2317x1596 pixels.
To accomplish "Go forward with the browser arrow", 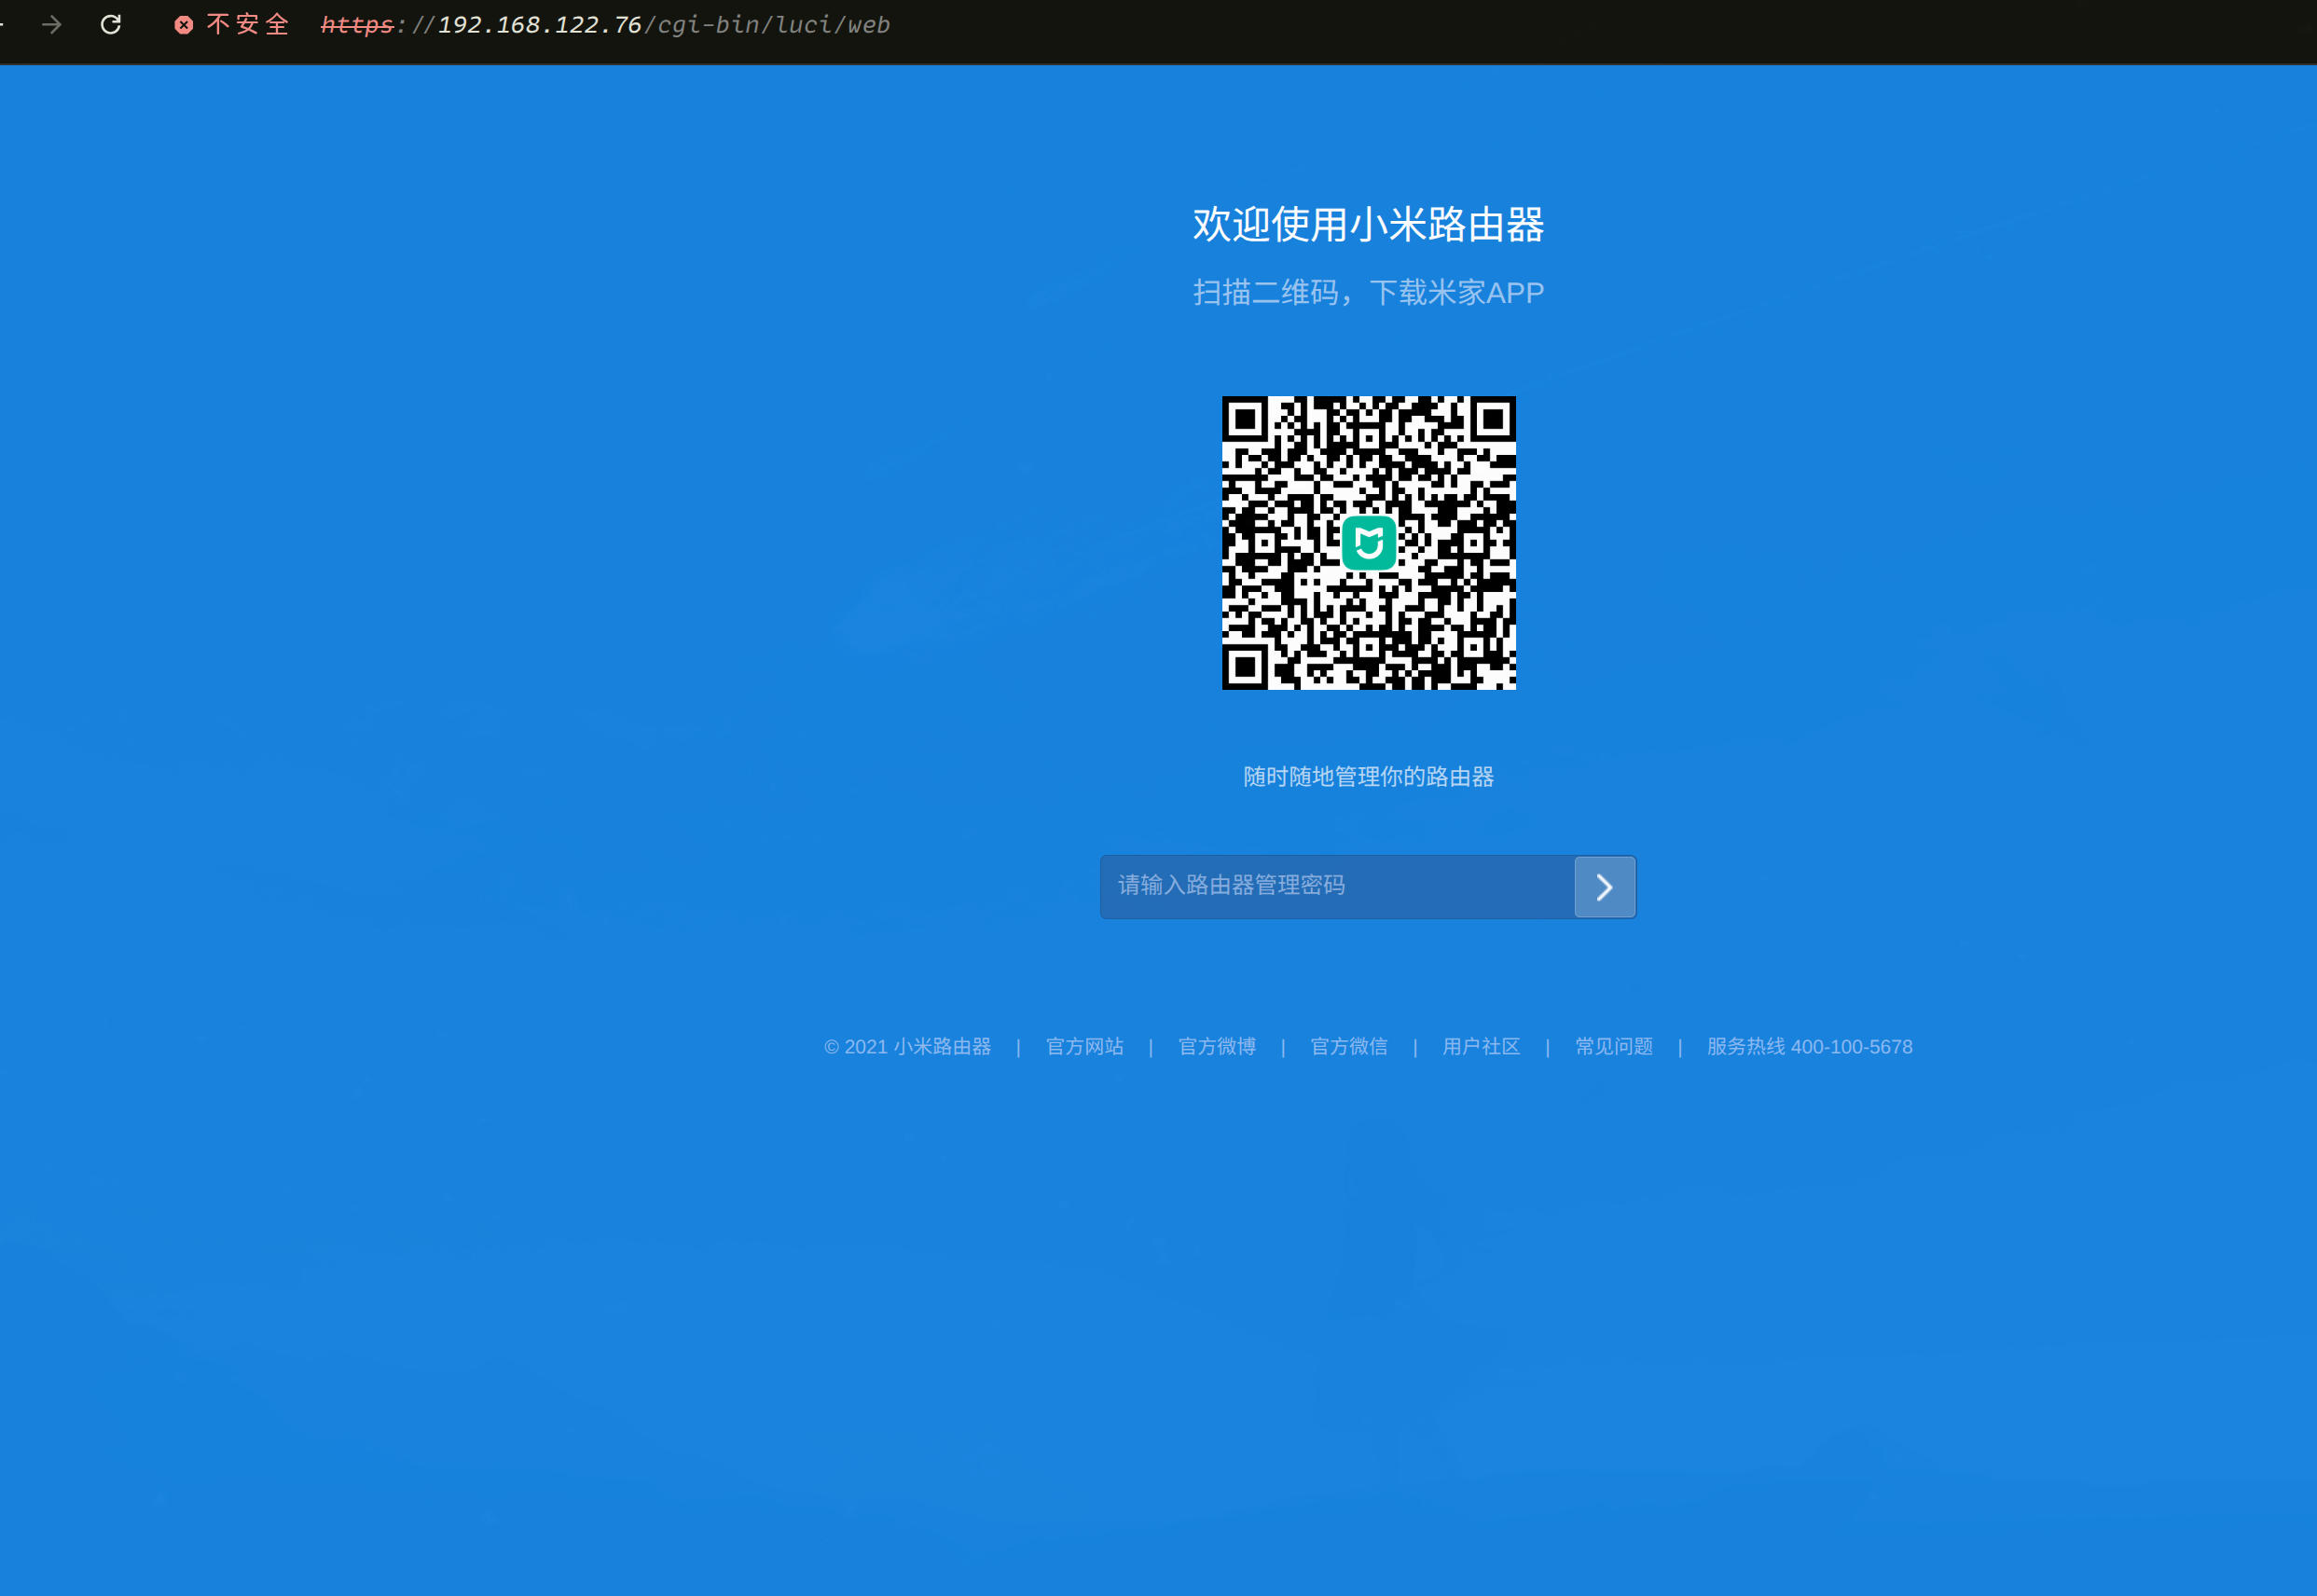I will coord(52,24).
